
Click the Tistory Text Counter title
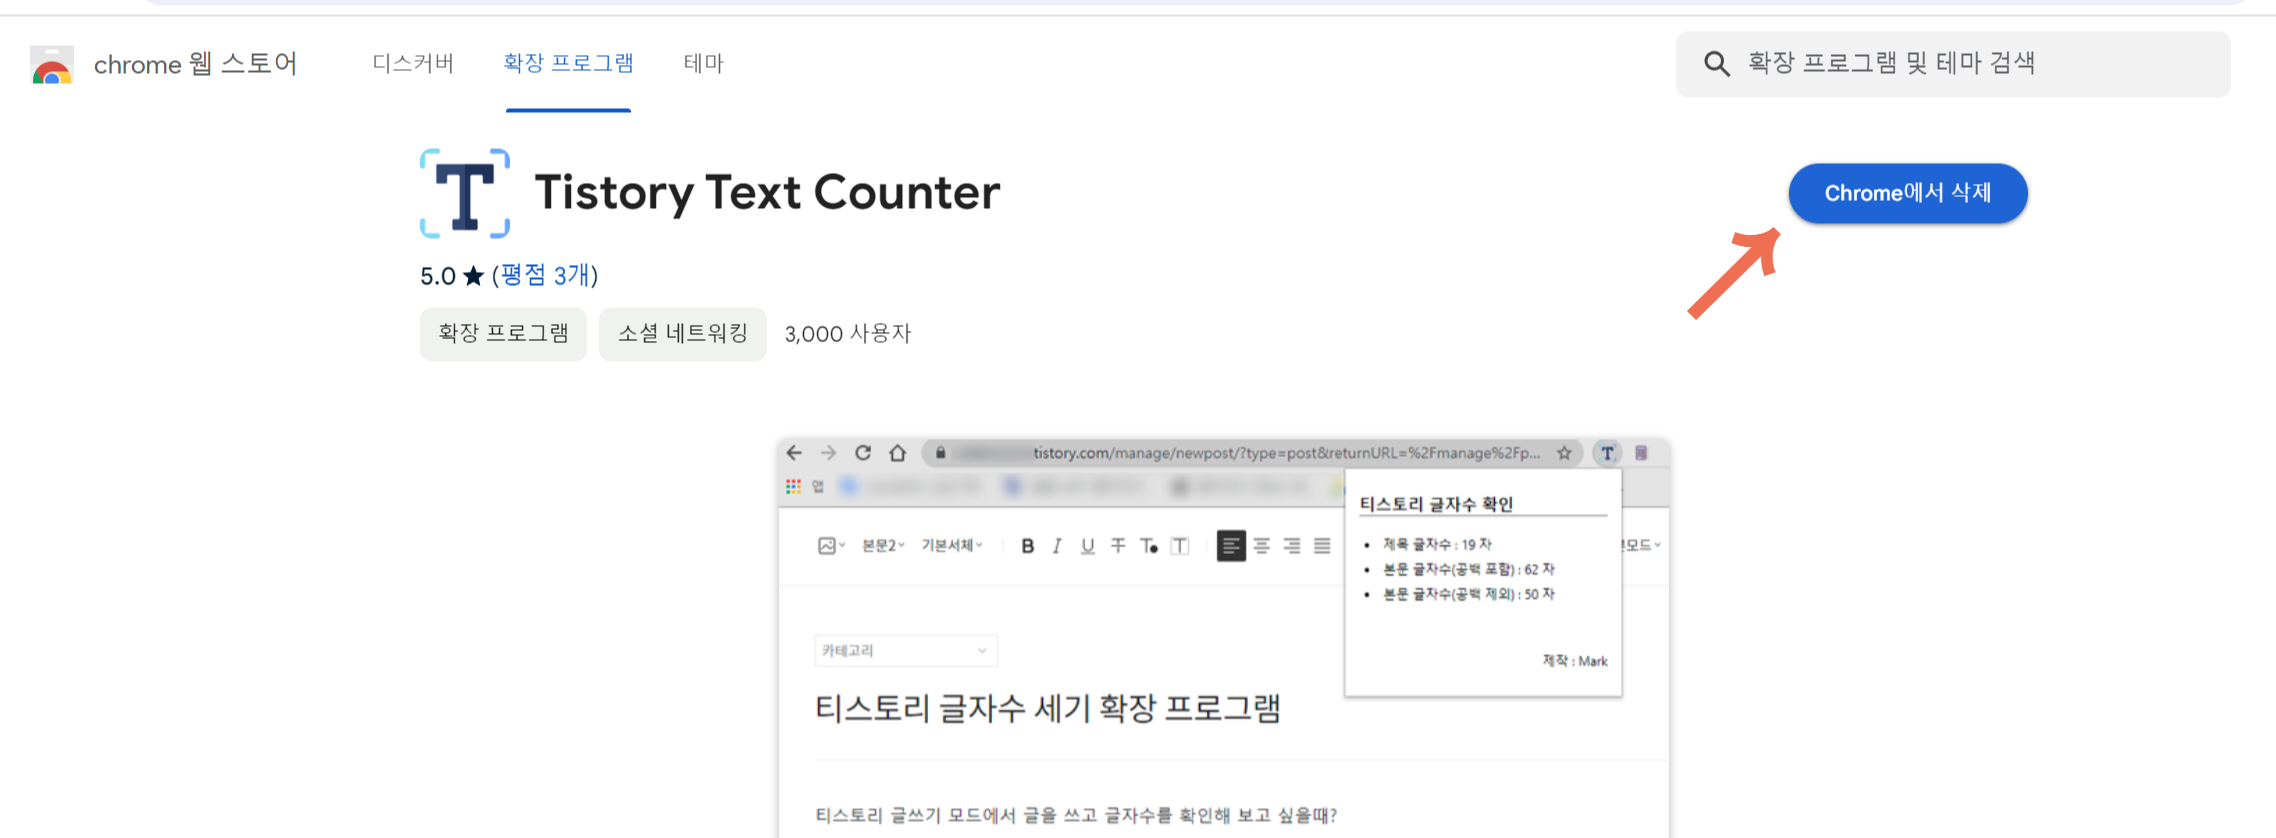[767, 192]
